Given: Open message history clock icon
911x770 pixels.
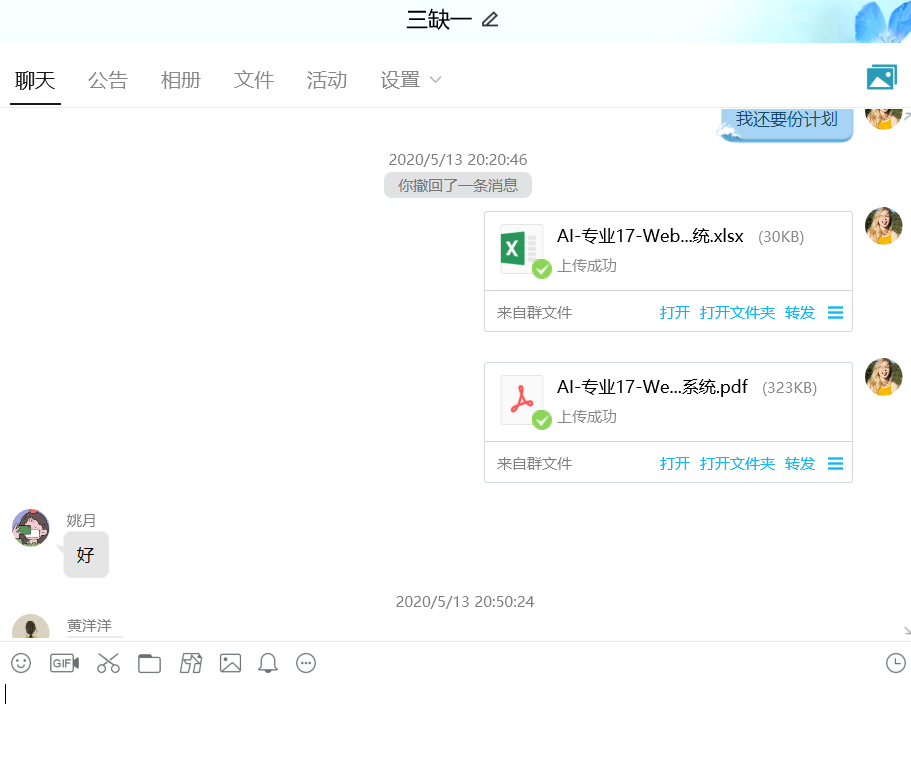Looking at the screenshot, I should [x=895, y=663].
